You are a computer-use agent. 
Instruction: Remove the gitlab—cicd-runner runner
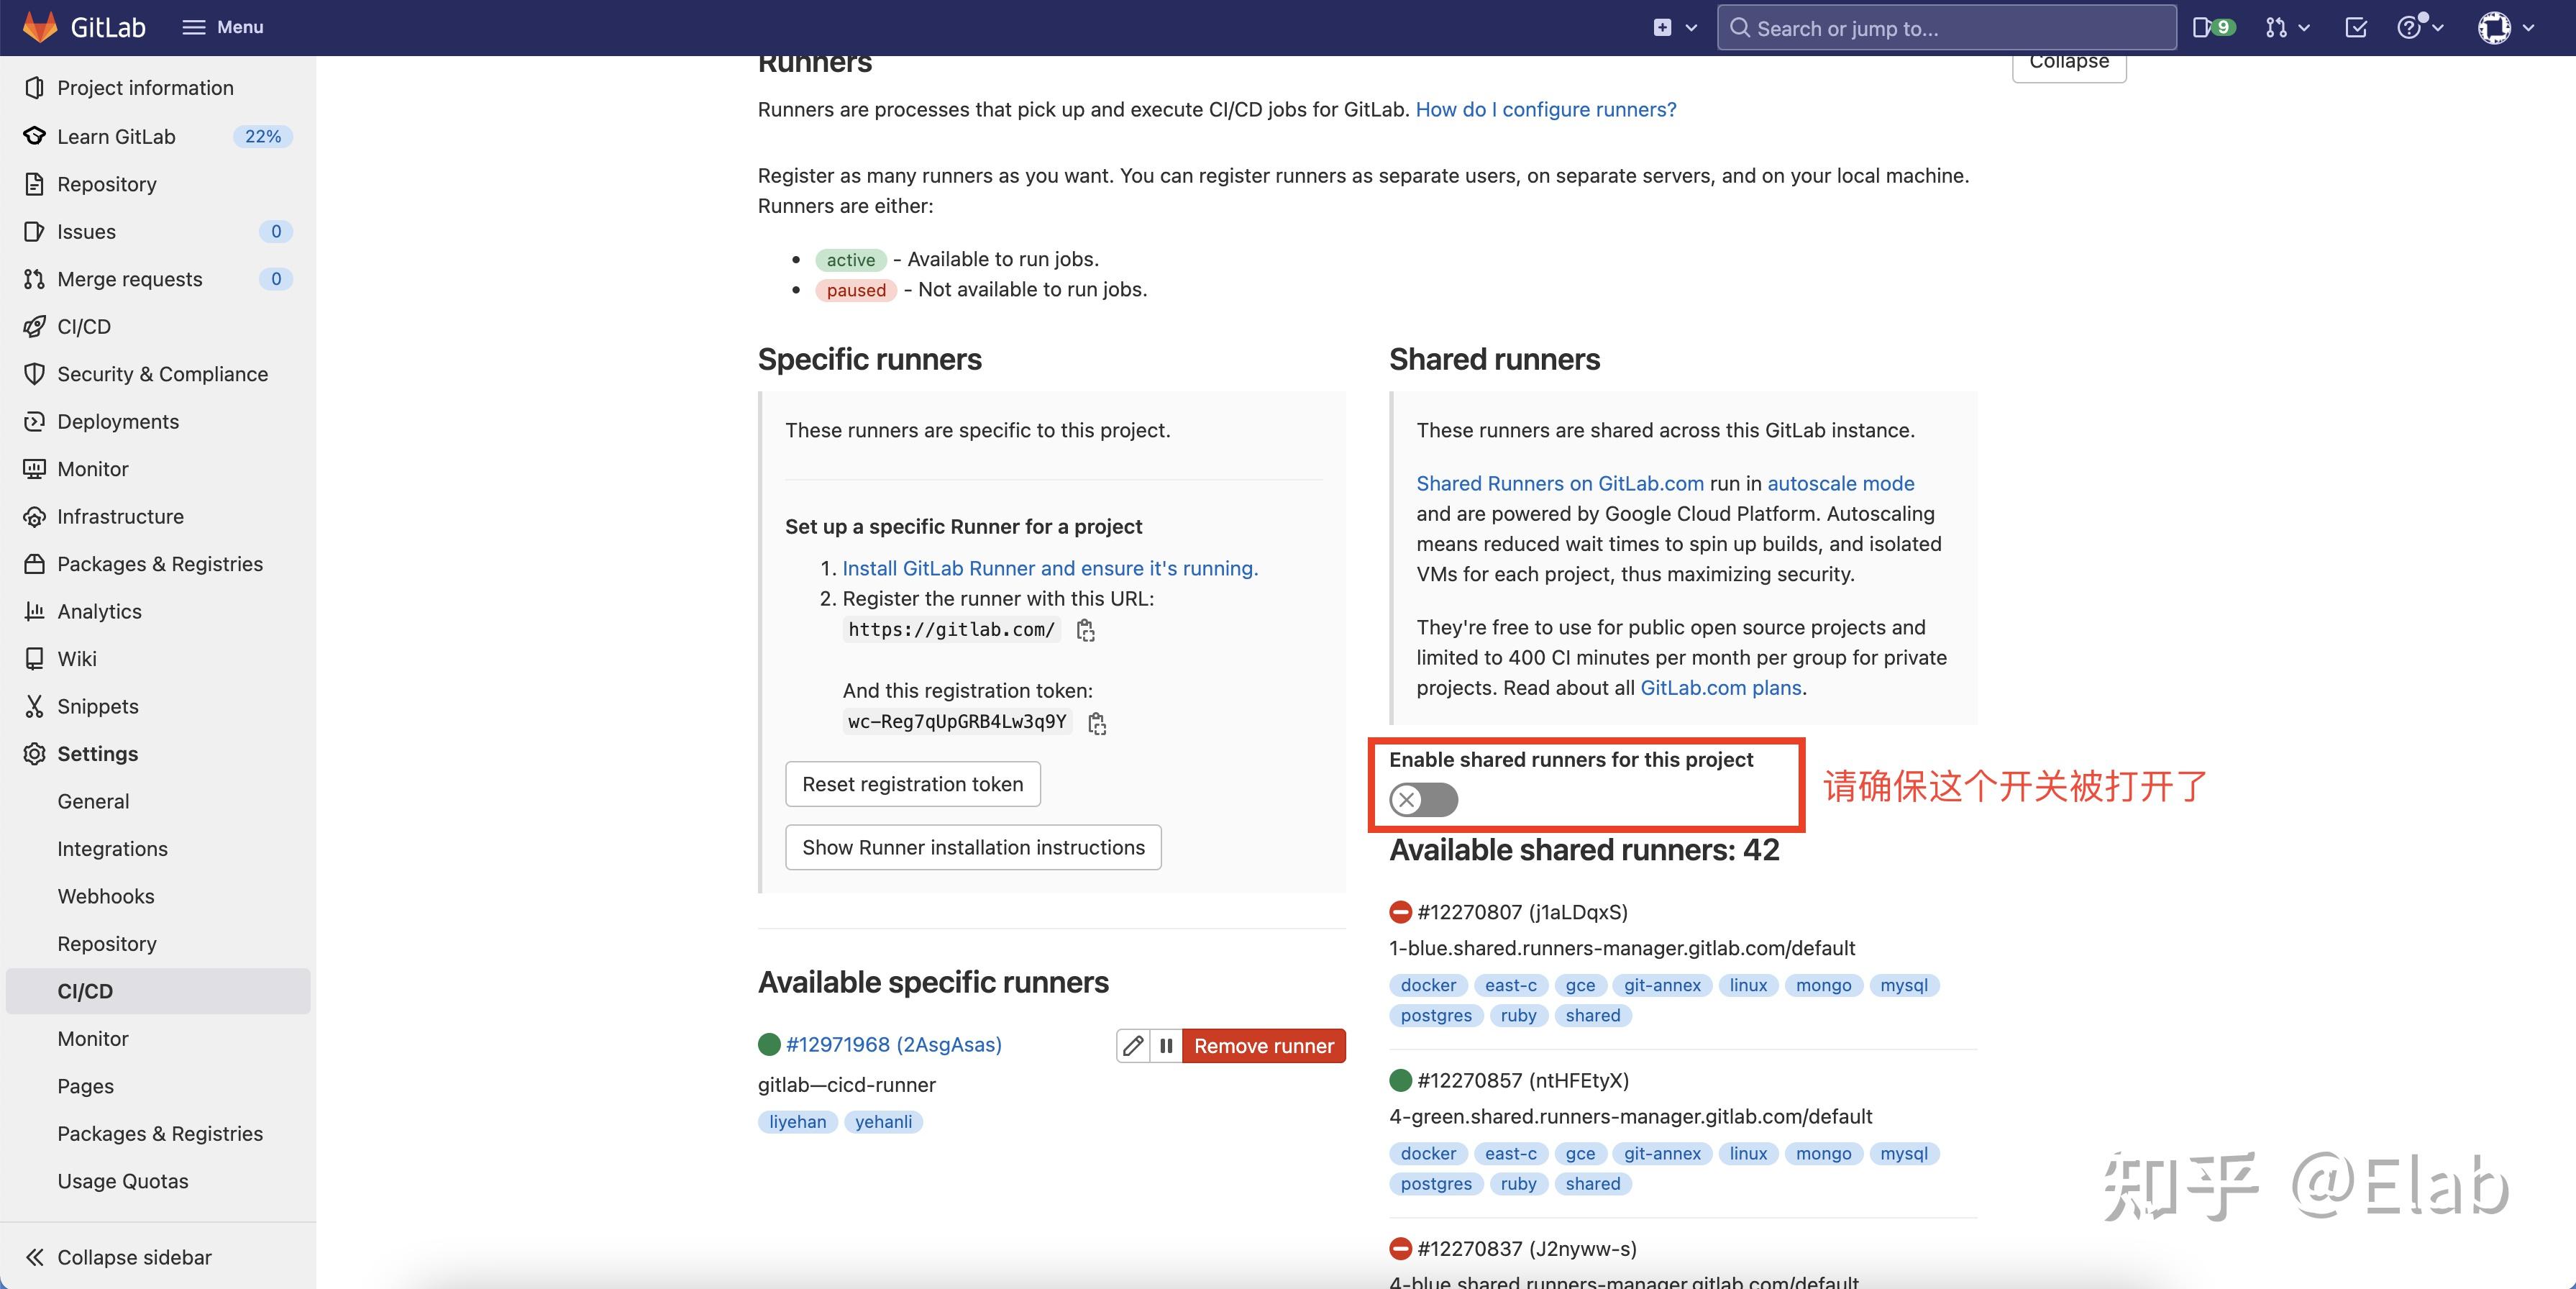(1264, 1045)
